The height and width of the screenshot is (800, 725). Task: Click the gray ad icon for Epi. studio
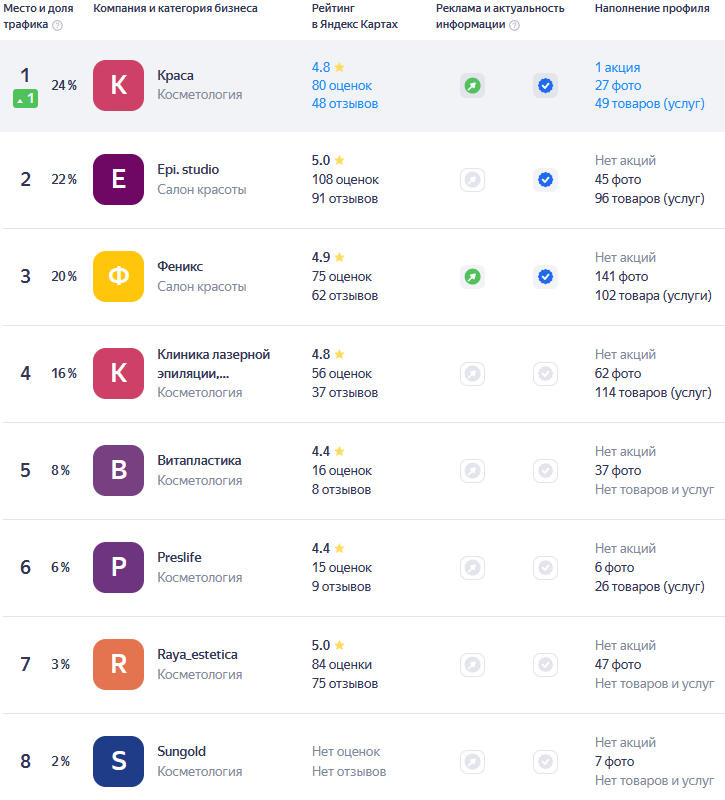tap(472, 180)
